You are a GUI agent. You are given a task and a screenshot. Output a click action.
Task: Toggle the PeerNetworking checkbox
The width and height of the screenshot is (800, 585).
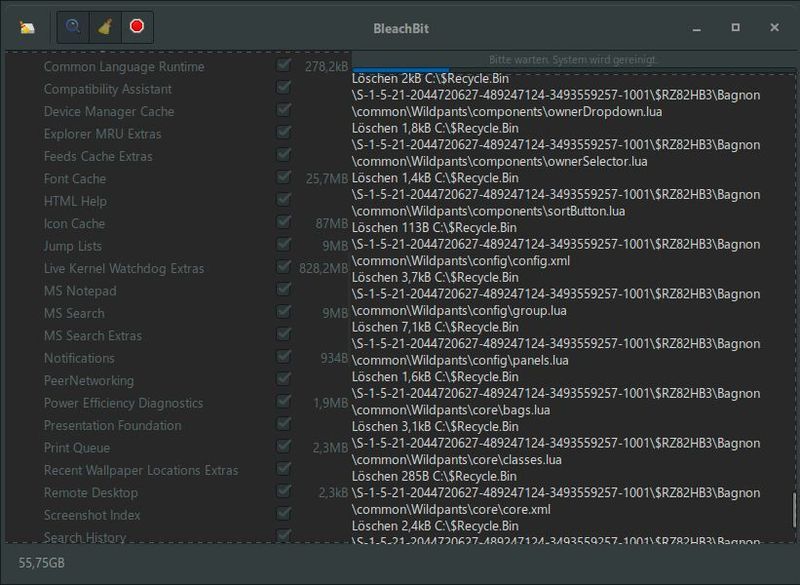tap(284, 379)
